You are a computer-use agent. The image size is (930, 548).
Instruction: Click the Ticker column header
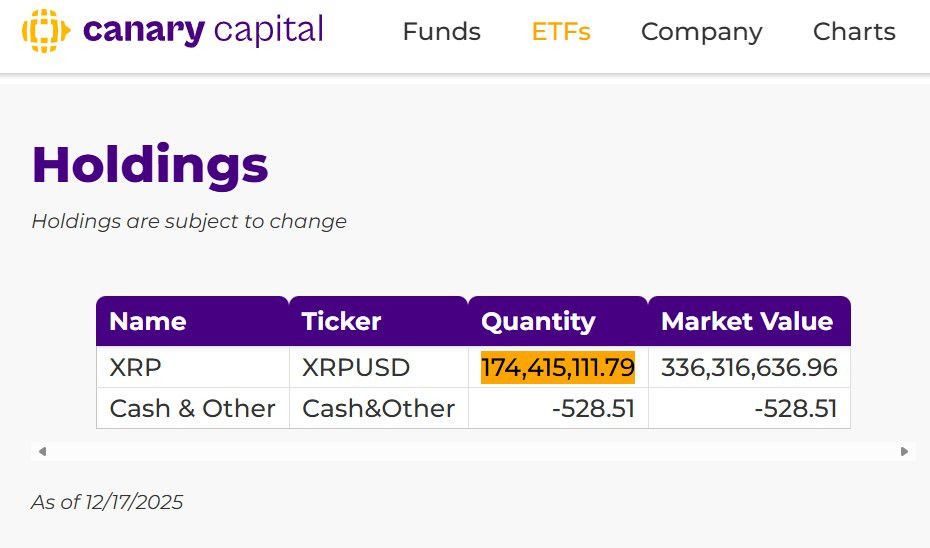[341, 321]
